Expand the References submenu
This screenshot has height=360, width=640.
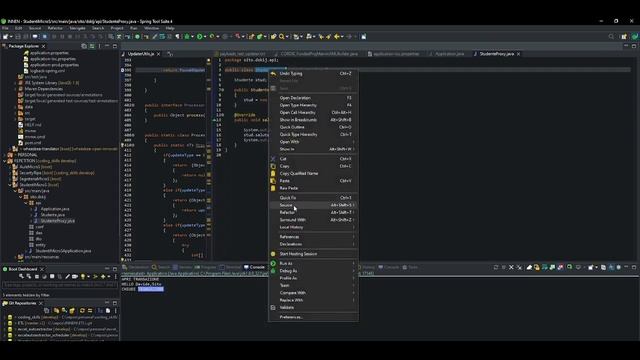click(313, 237)
